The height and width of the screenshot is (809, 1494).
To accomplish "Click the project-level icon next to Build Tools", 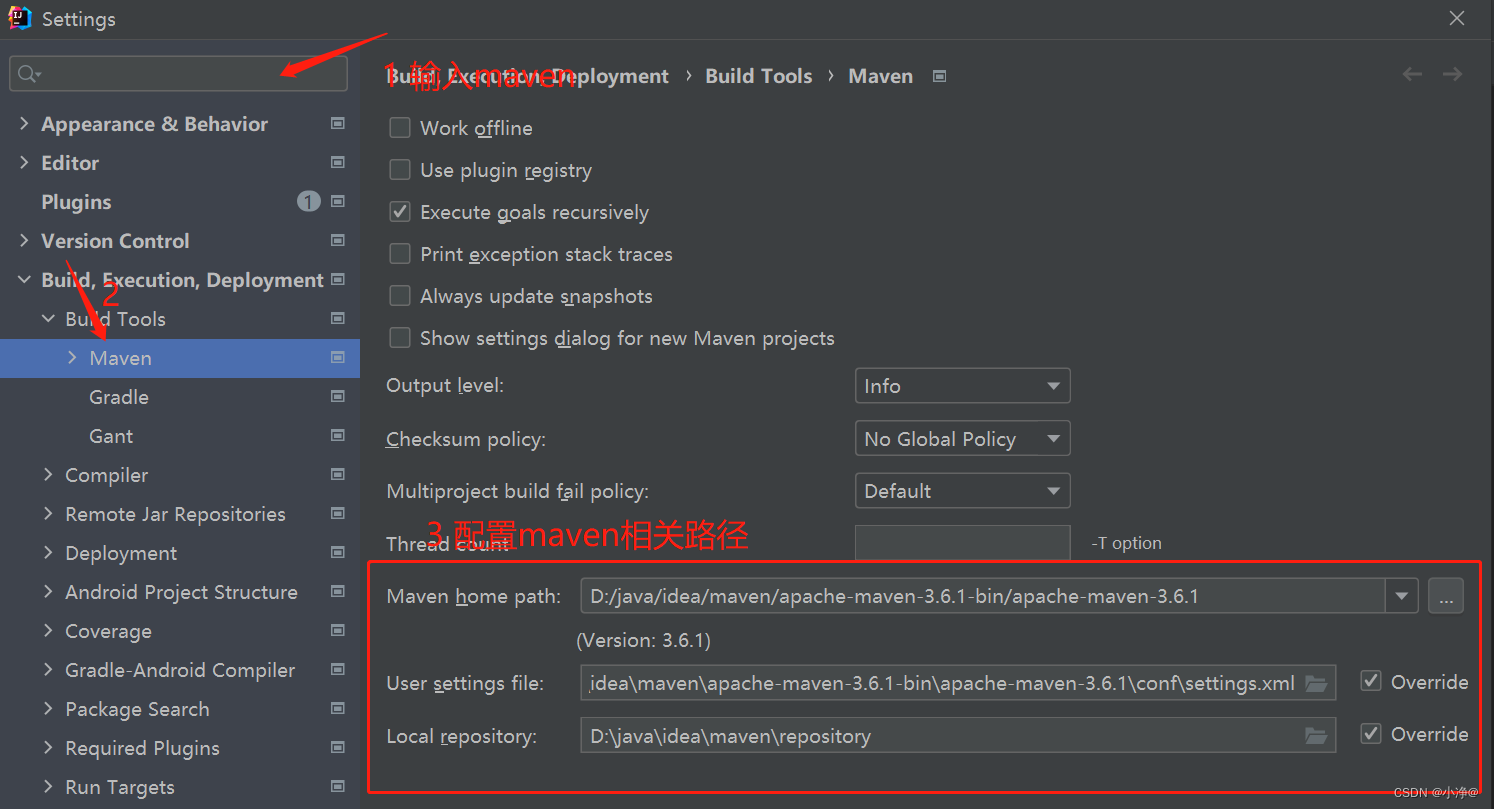I will [x=338, y=319].
